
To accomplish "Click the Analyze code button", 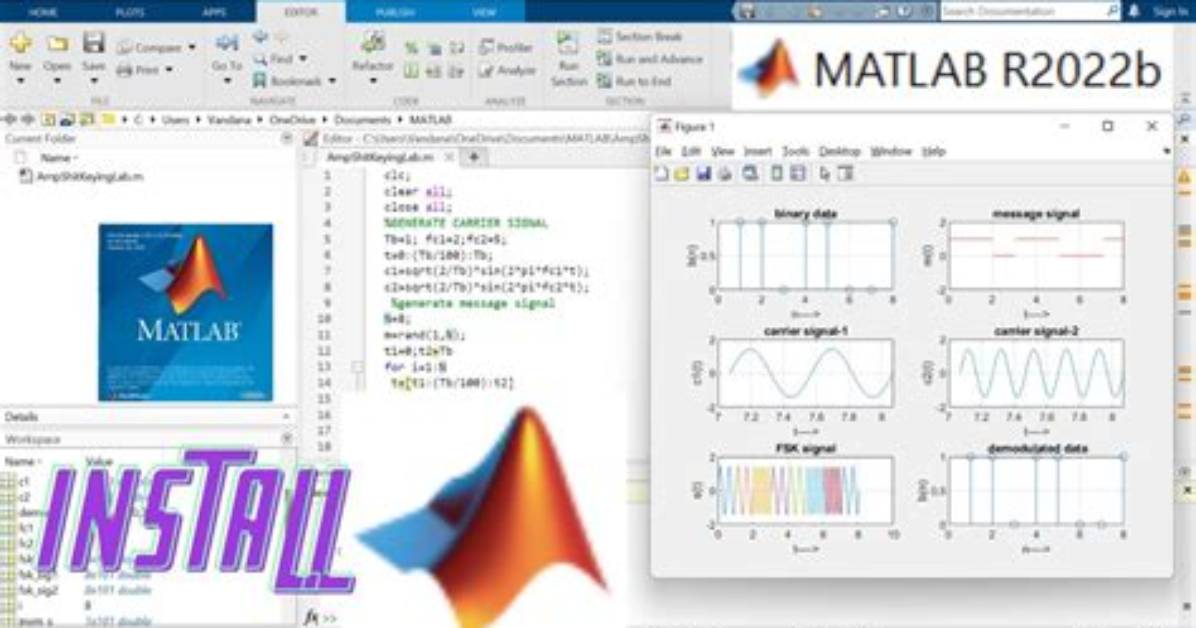I will tap(507, 70).
